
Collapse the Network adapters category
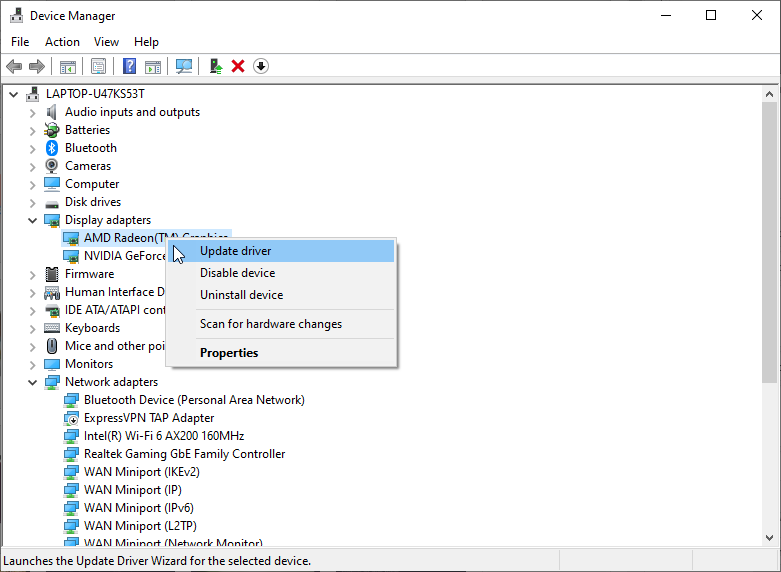coord(32,382)
